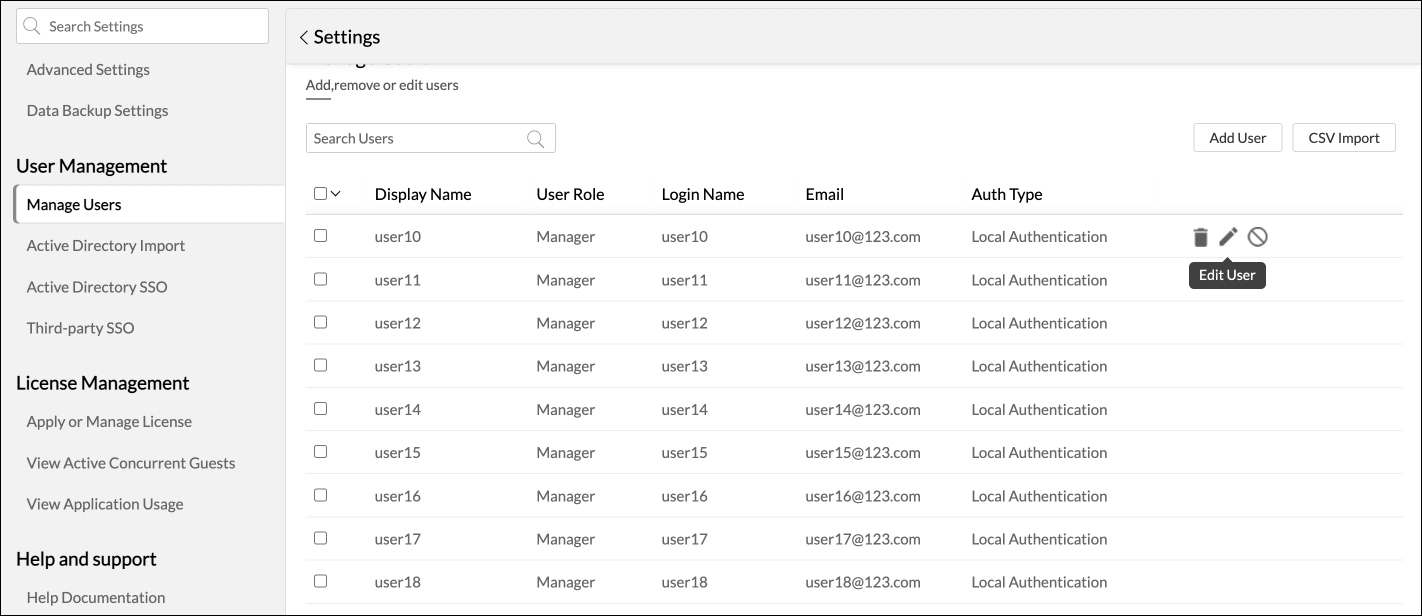1422x616 pixels.
Task: Focus the Search Users input field
Action: point(415,139)
